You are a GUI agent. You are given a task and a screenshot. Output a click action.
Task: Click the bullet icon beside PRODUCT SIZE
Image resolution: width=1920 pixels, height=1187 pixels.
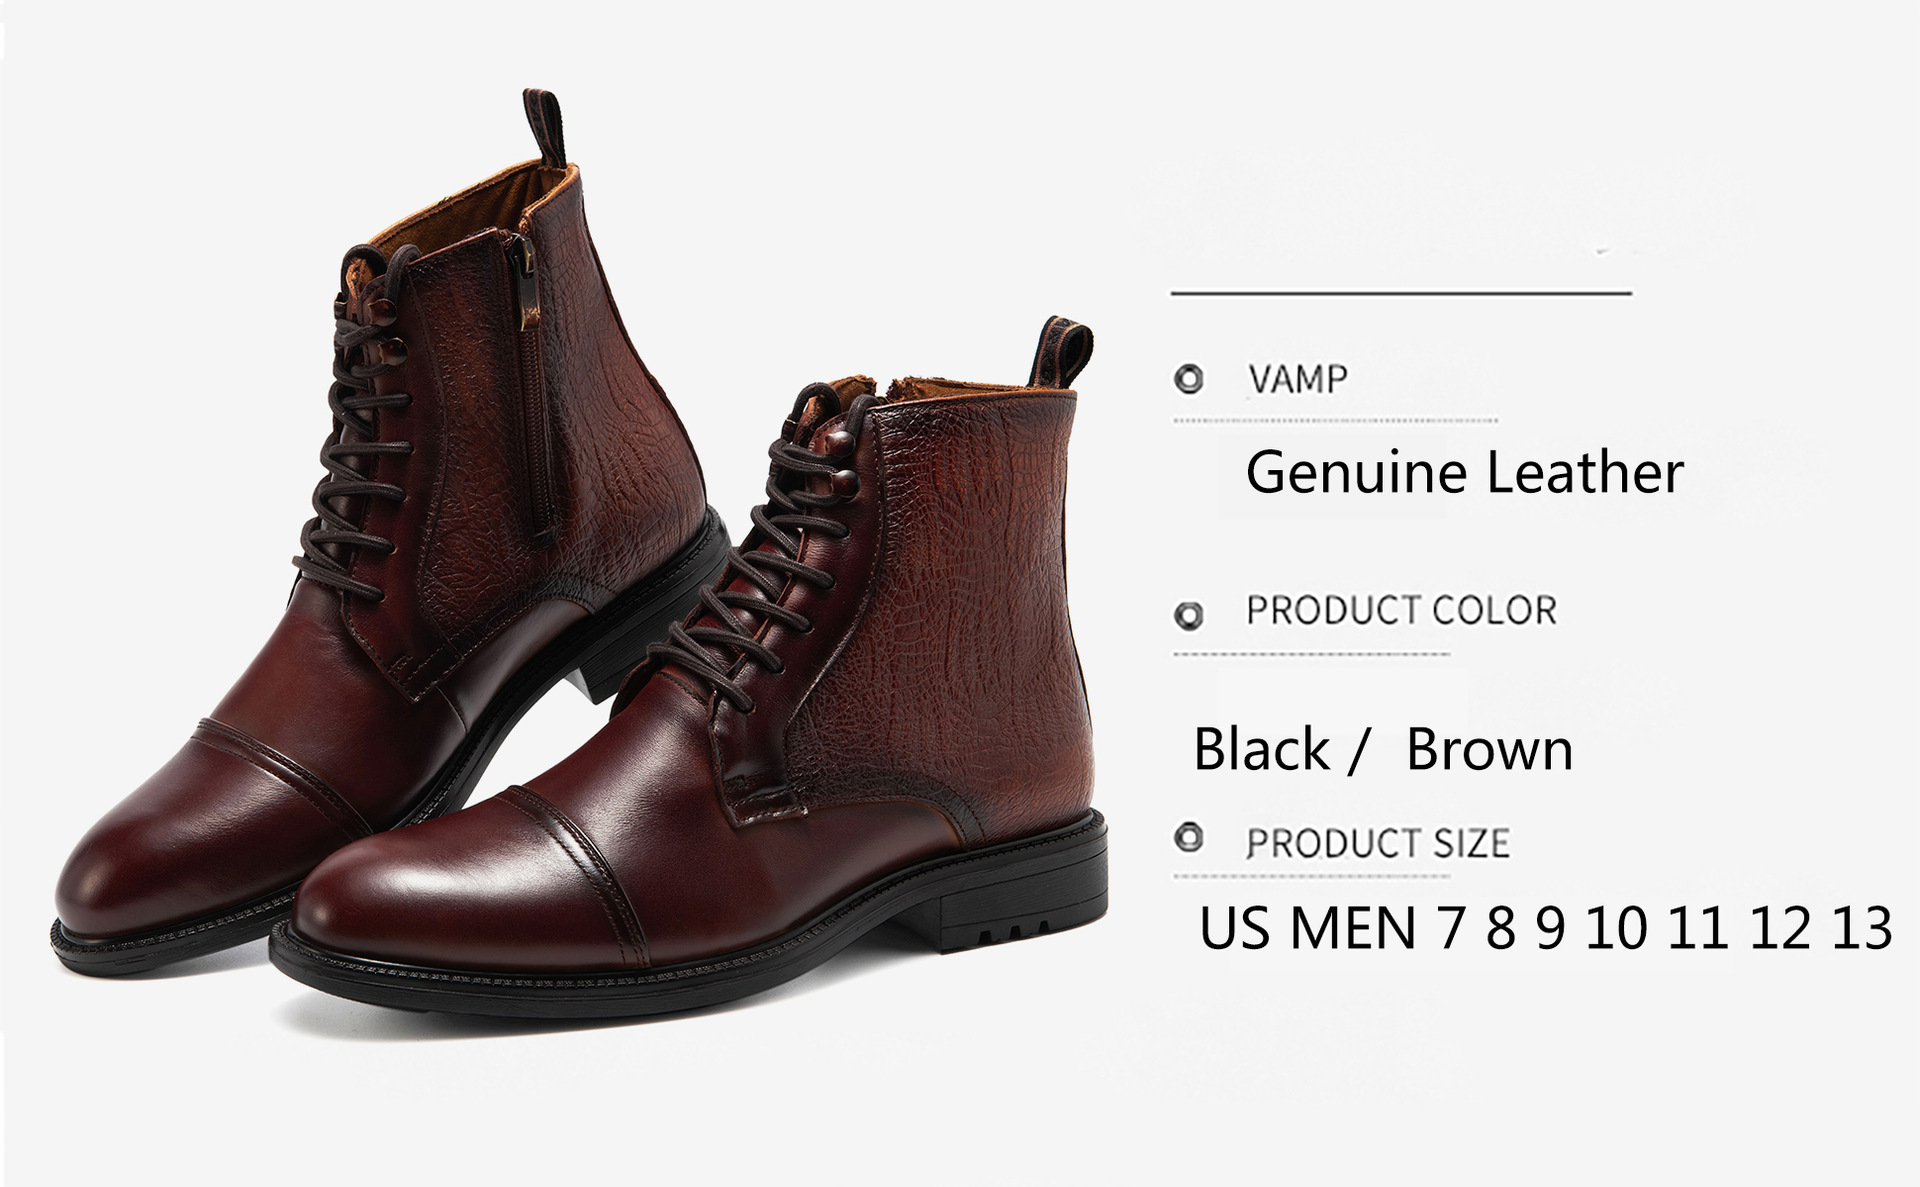pos(1189,837)
